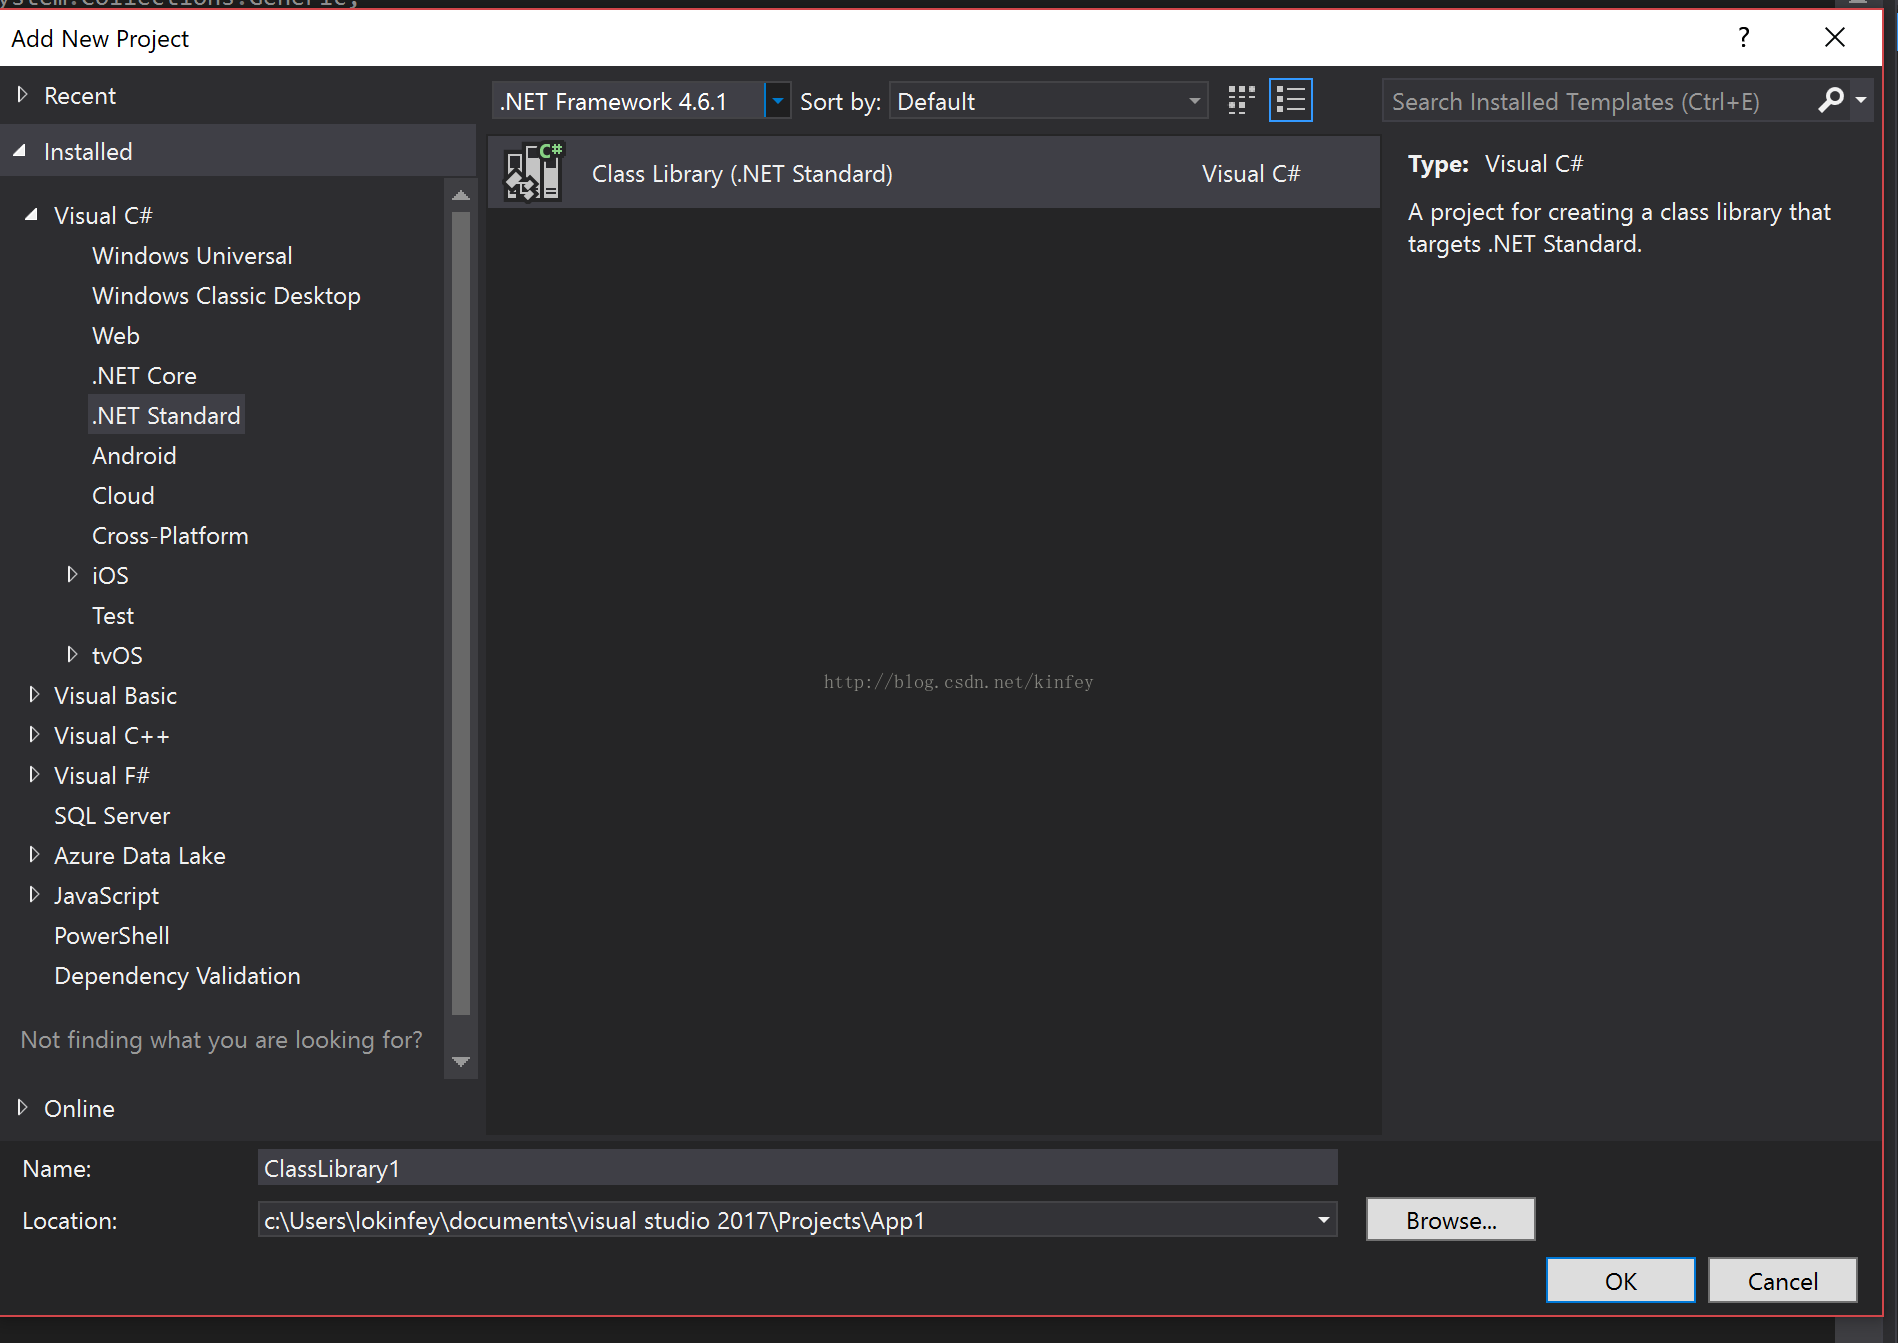Expand the Online section
Image resolution: width=1898 pixels, height=1343 pixels.
(x=22, y=1107)
